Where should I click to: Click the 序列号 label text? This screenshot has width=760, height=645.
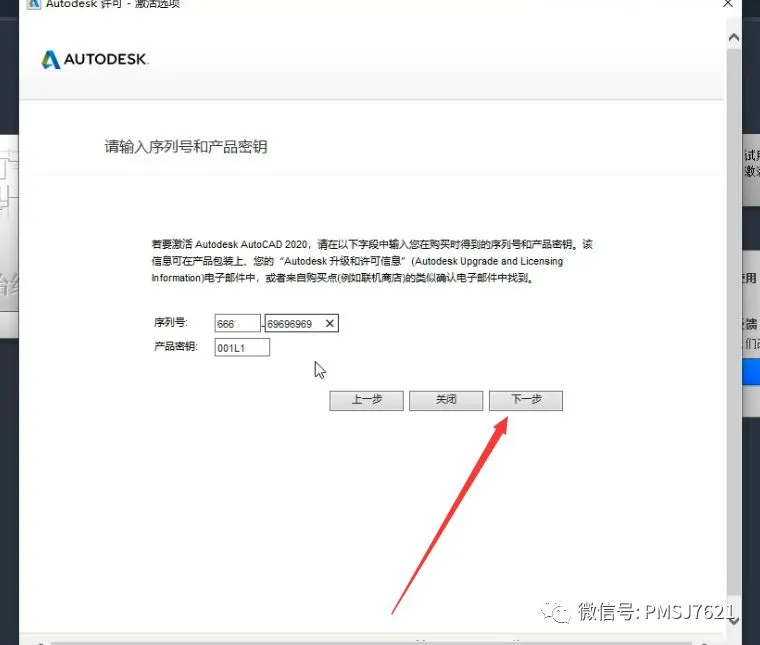tap(171, 322)
